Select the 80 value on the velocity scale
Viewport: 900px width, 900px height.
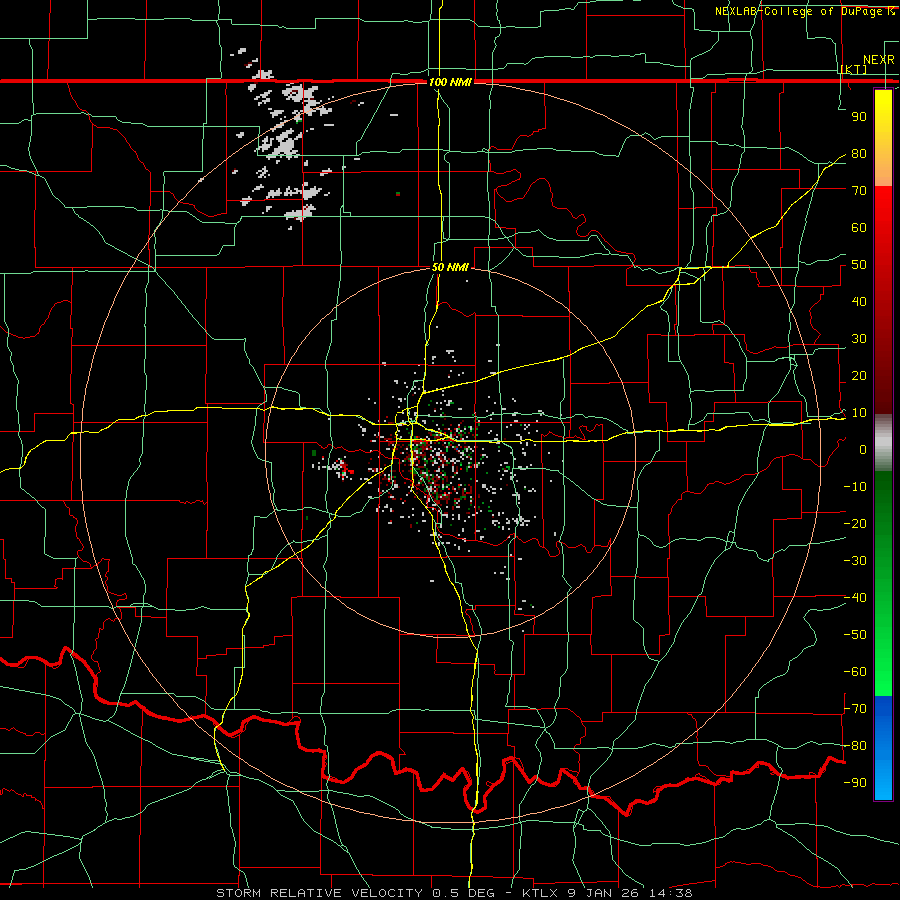[x=859, y=154]
